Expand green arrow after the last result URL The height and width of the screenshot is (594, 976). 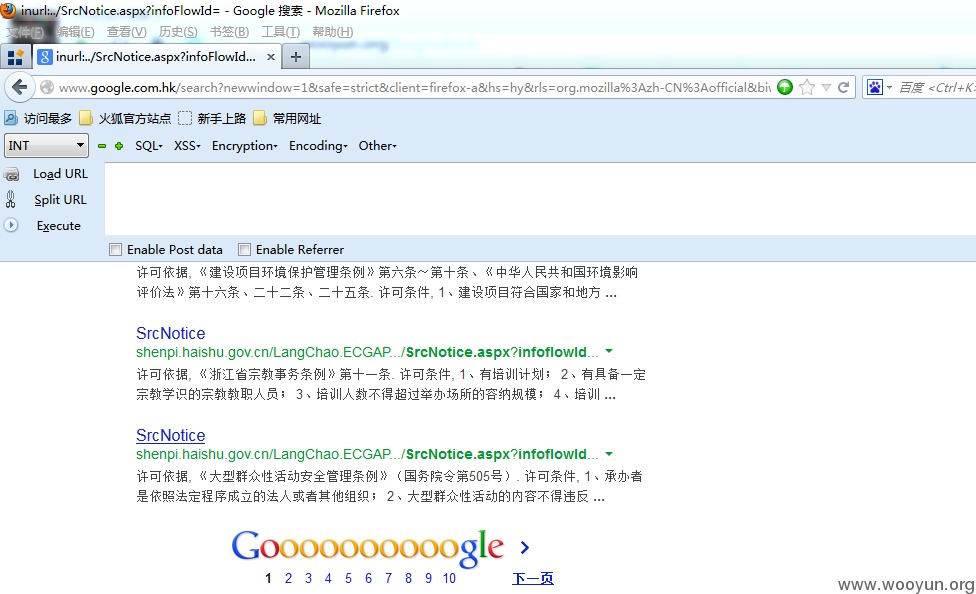click(x=609, y=454)
